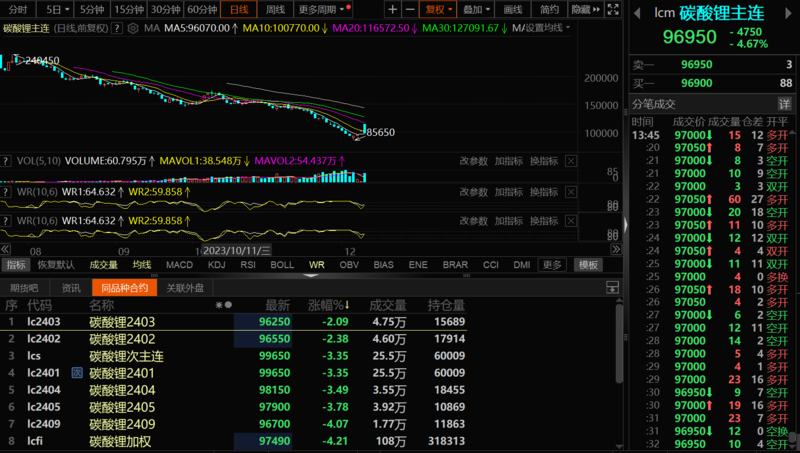Switch to the 周线 weekly tab
This screenshot has width=800, height=453.
275,9
